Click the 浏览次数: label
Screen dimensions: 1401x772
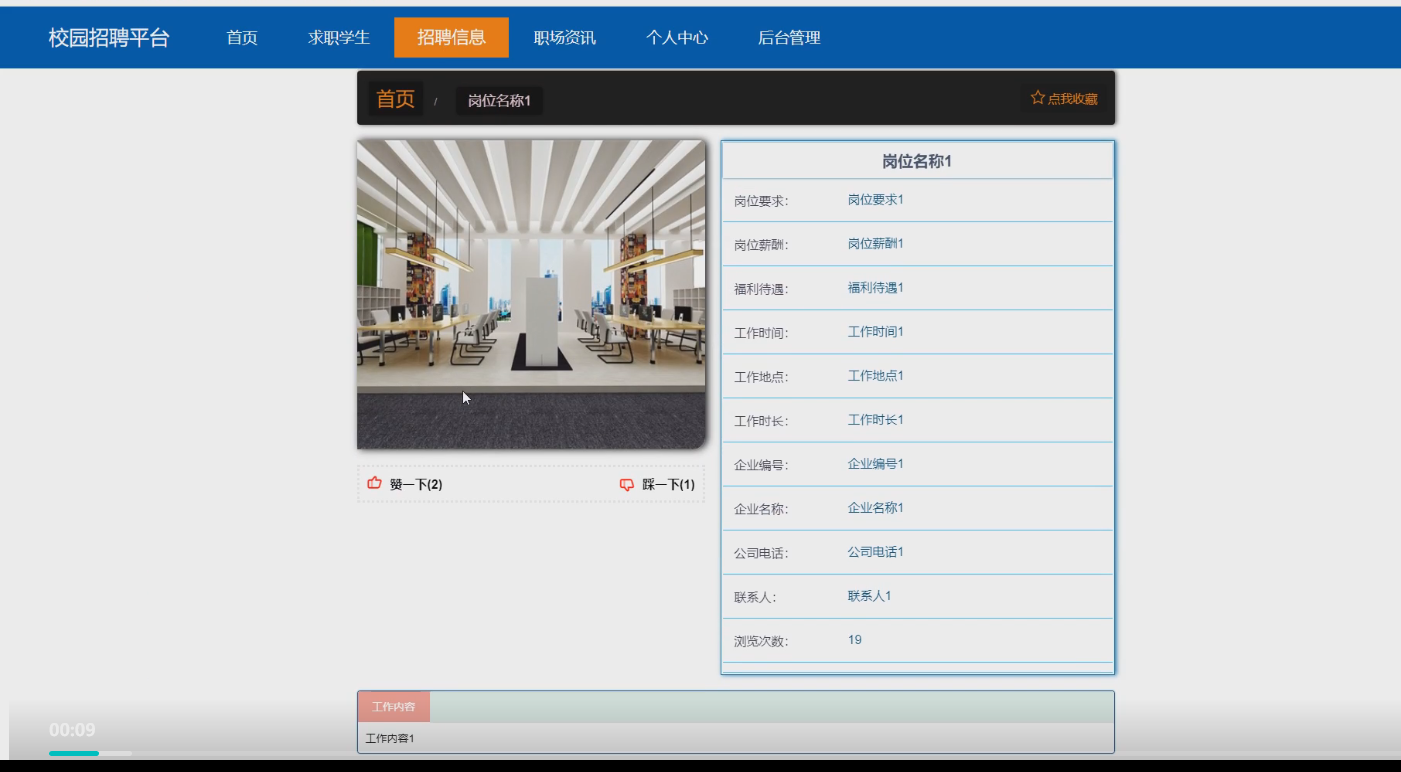pyautogui.click(x=761, y=642)
